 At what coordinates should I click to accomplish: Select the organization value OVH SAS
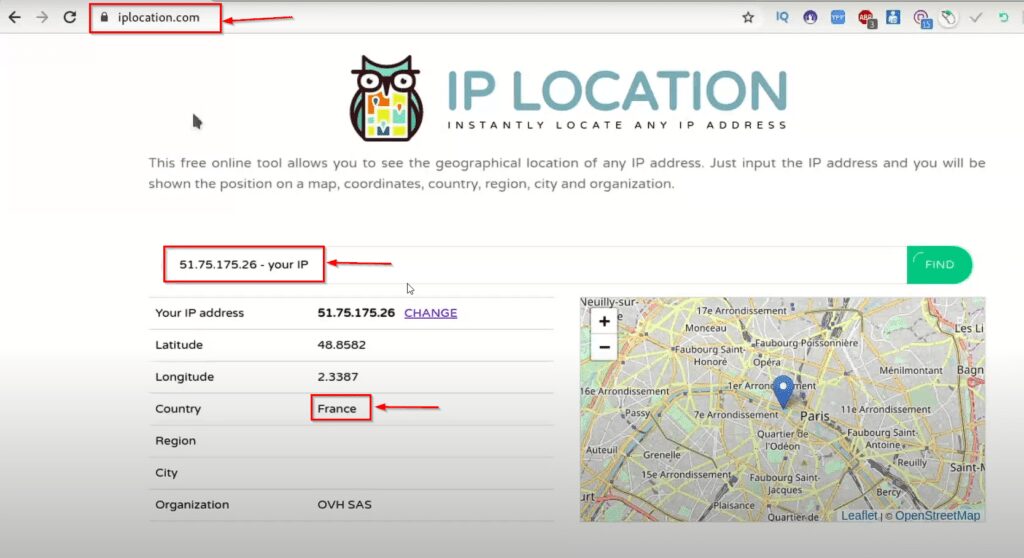tap(344, 504)
